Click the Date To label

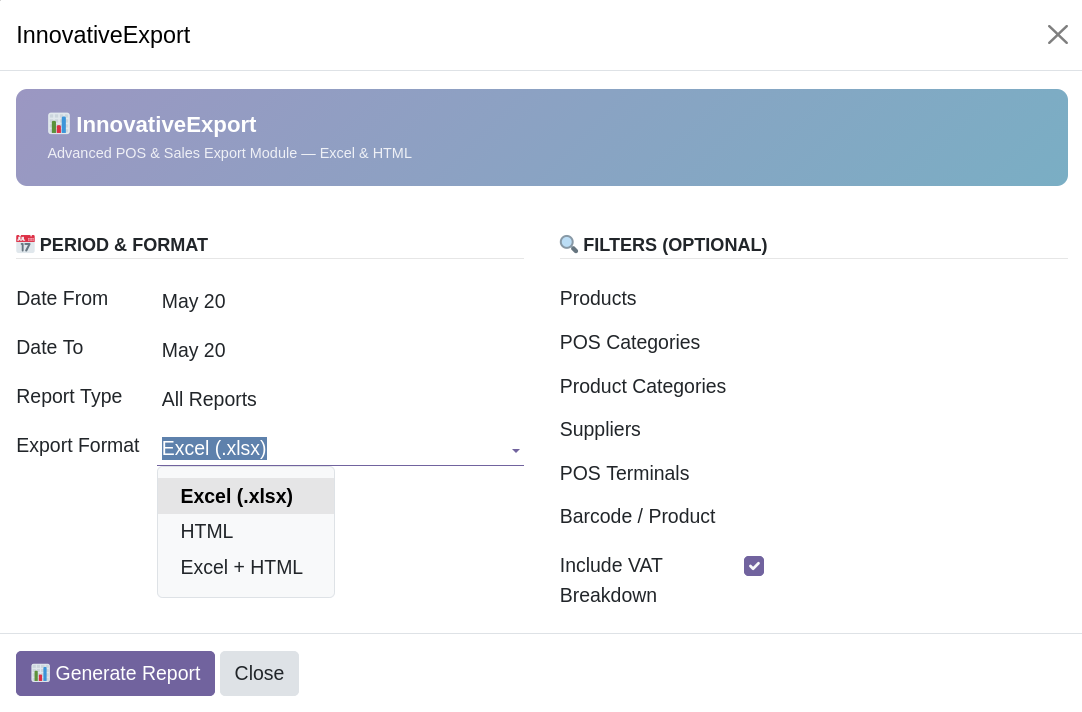(50, 348)
